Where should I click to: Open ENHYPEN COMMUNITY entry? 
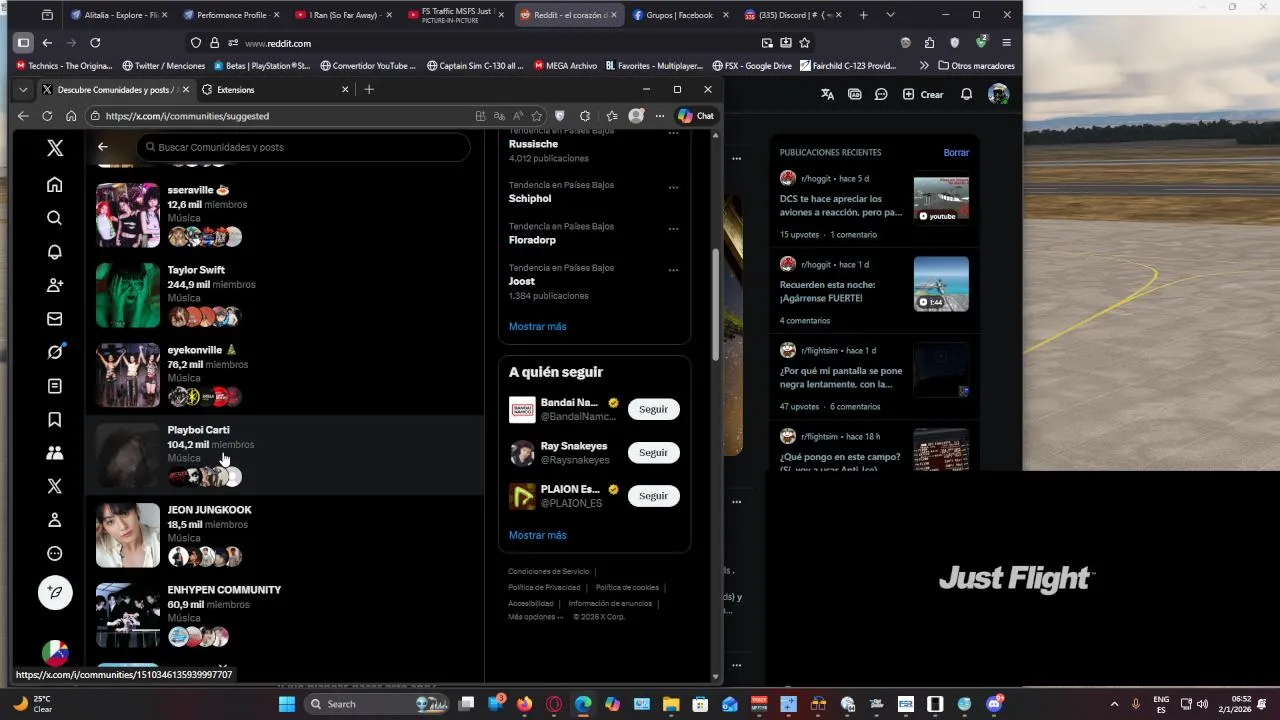point(285,615)
